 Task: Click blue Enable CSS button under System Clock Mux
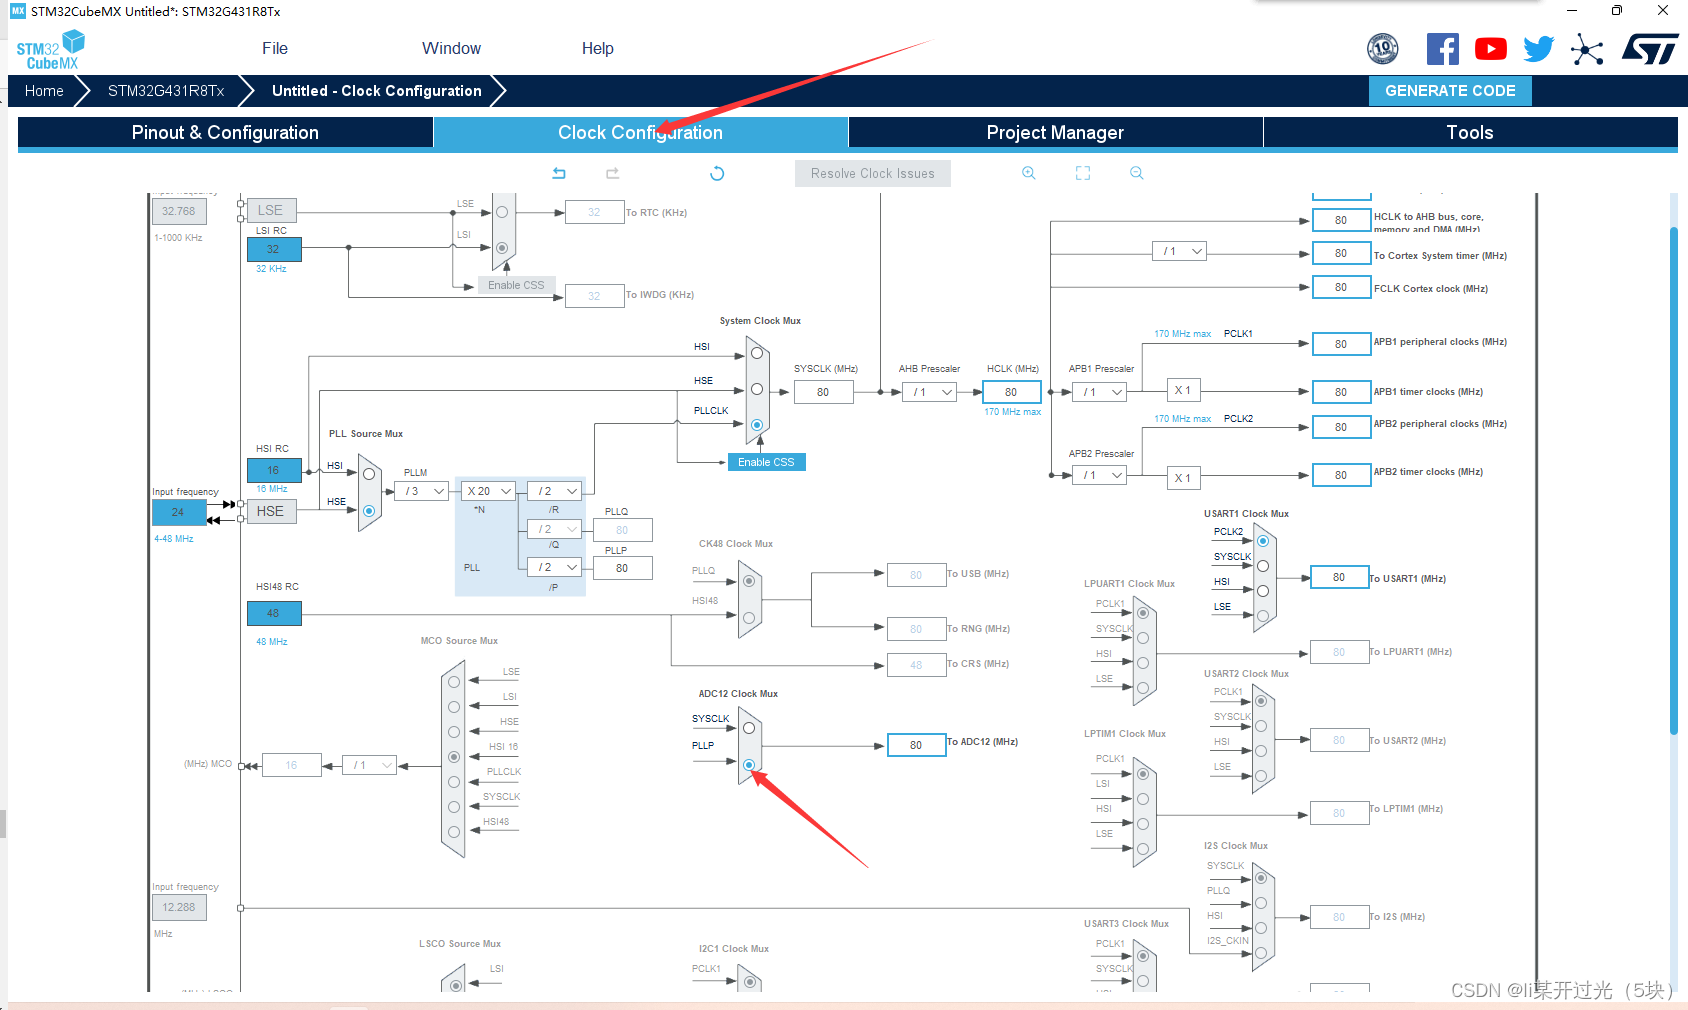pyautogui.click(x=766, y=462)
